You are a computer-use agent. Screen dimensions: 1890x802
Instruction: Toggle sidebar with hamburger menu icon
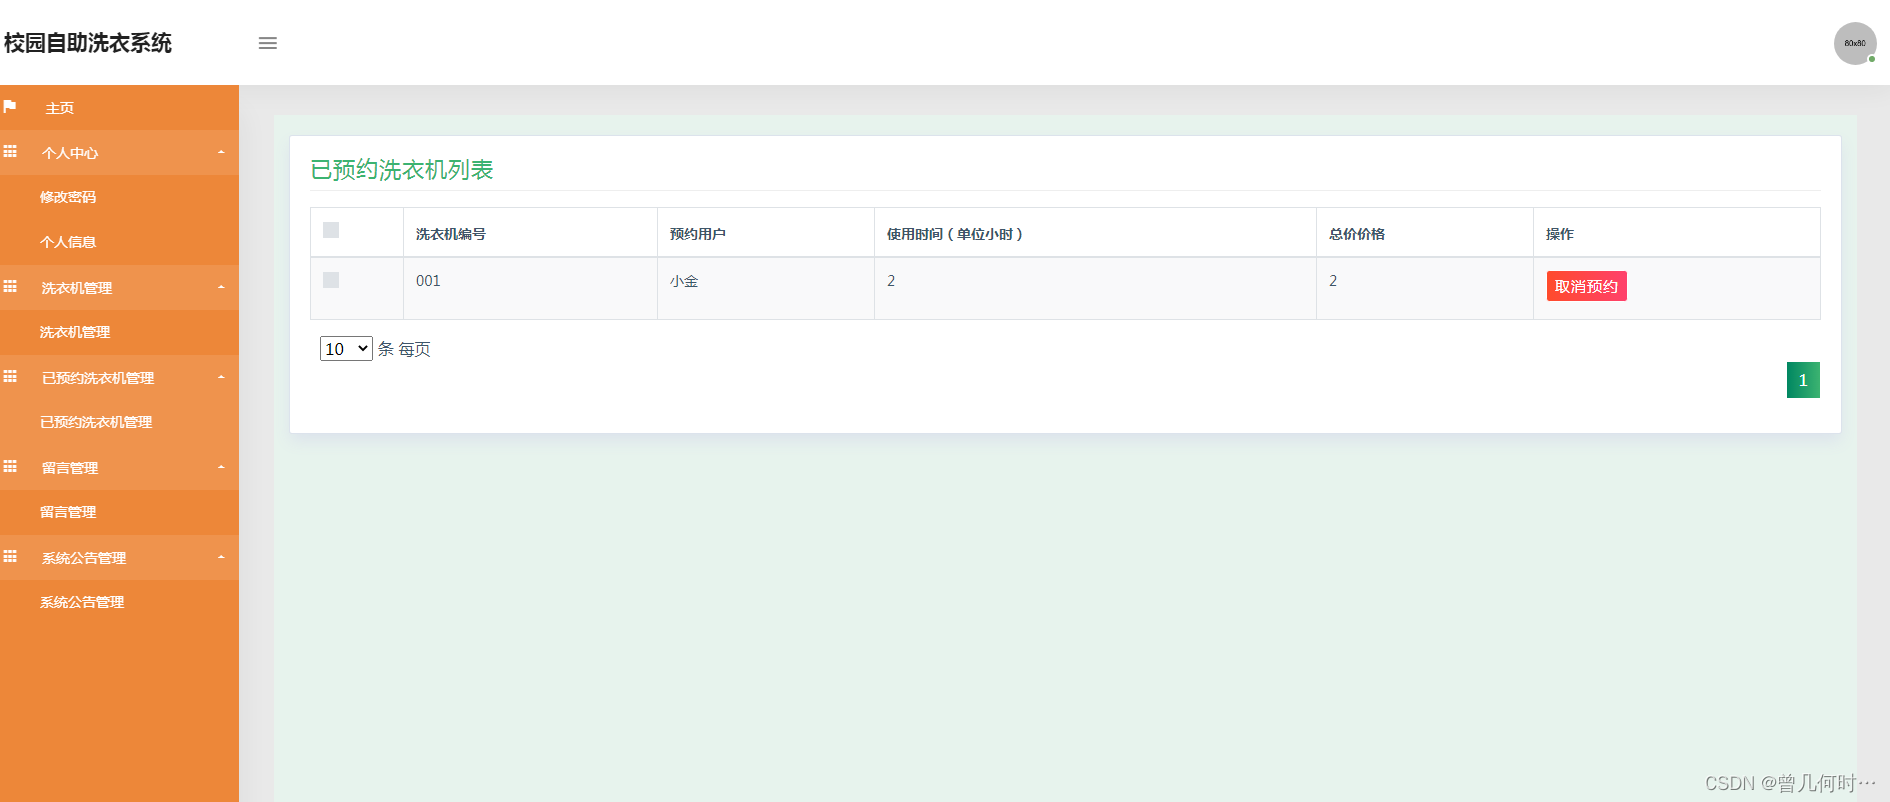click(x=267, y=43)
